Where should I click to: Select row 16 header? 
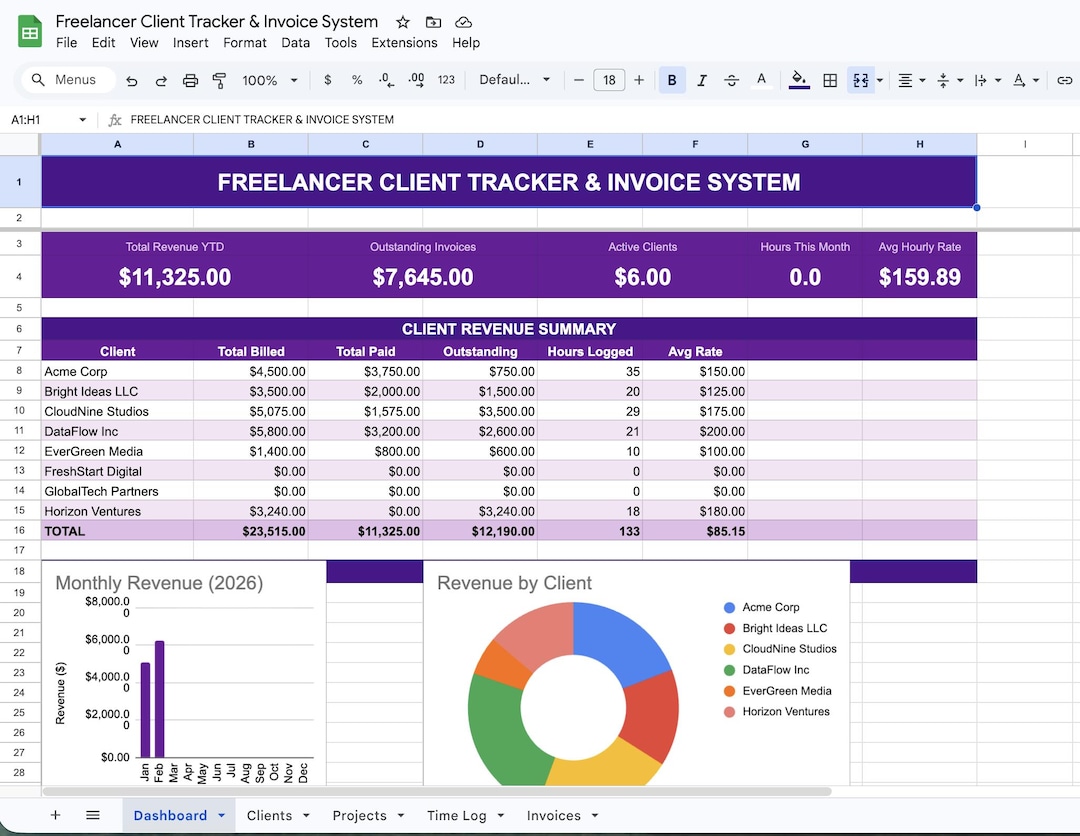point(19,530)
